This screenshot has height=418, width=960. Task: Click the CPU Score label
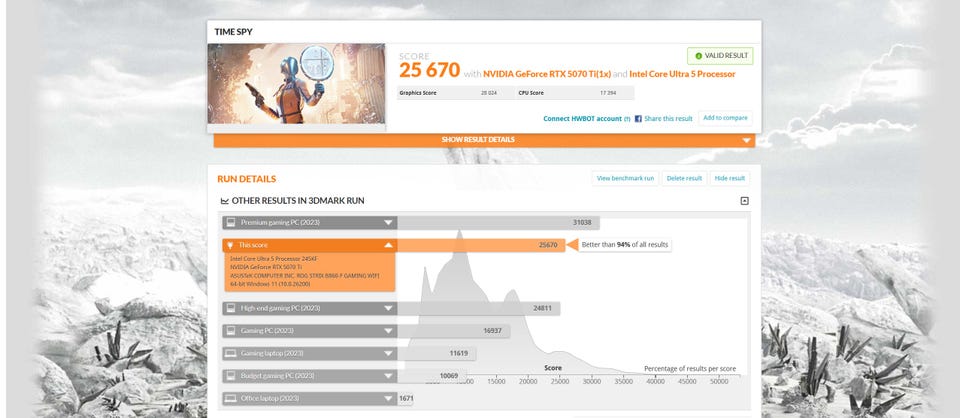531,93
